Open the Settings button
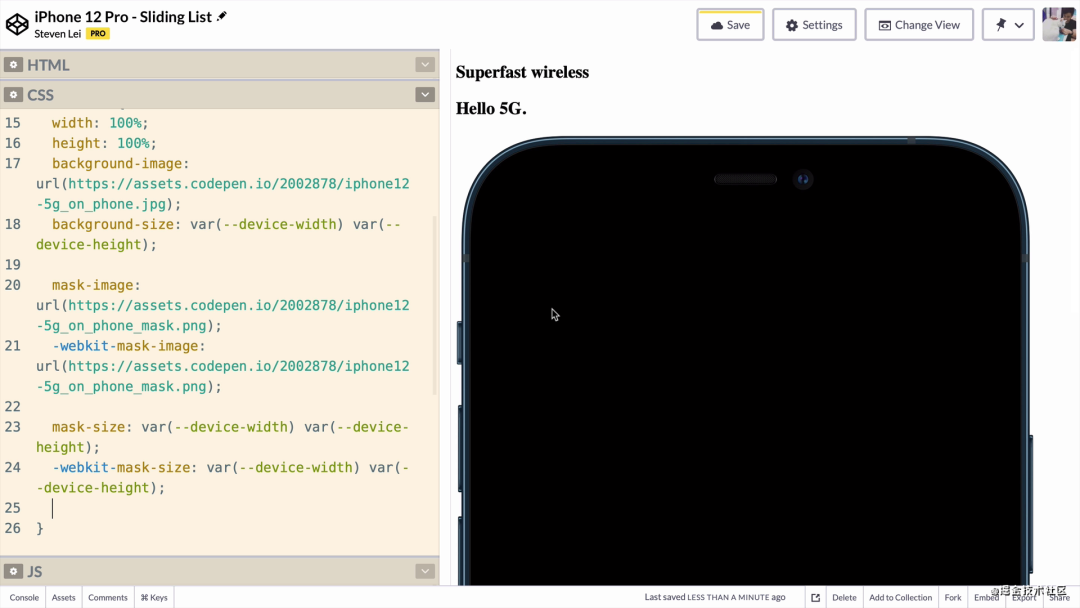1080x608 pixels. (x=814, y=25)
